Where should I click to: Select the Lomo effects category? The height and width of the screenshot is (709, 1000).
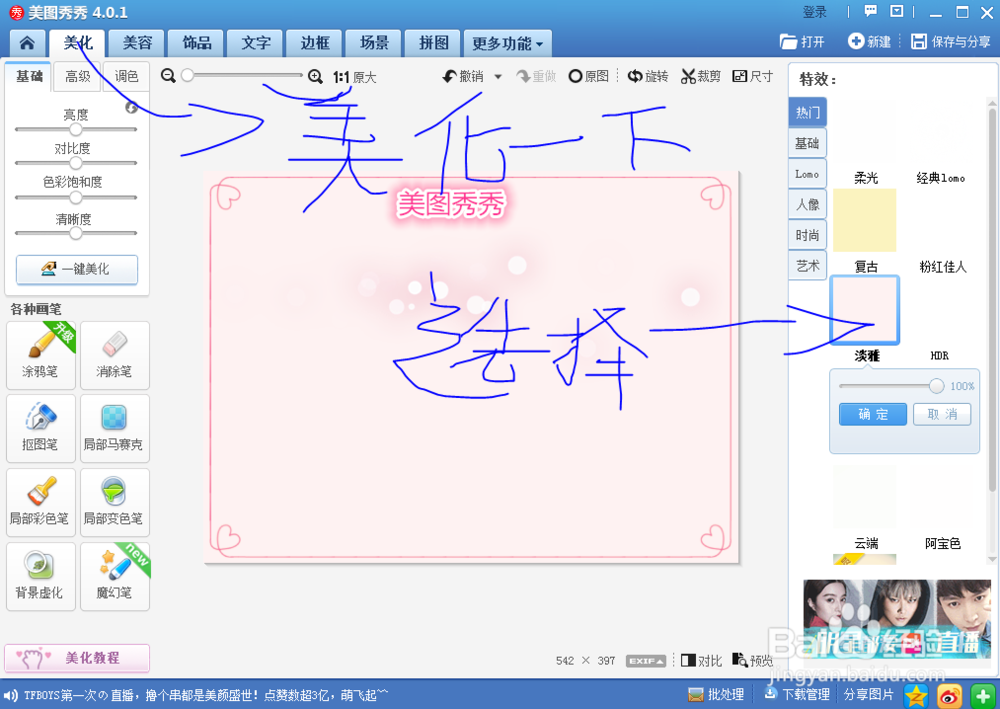click(807, 174)
